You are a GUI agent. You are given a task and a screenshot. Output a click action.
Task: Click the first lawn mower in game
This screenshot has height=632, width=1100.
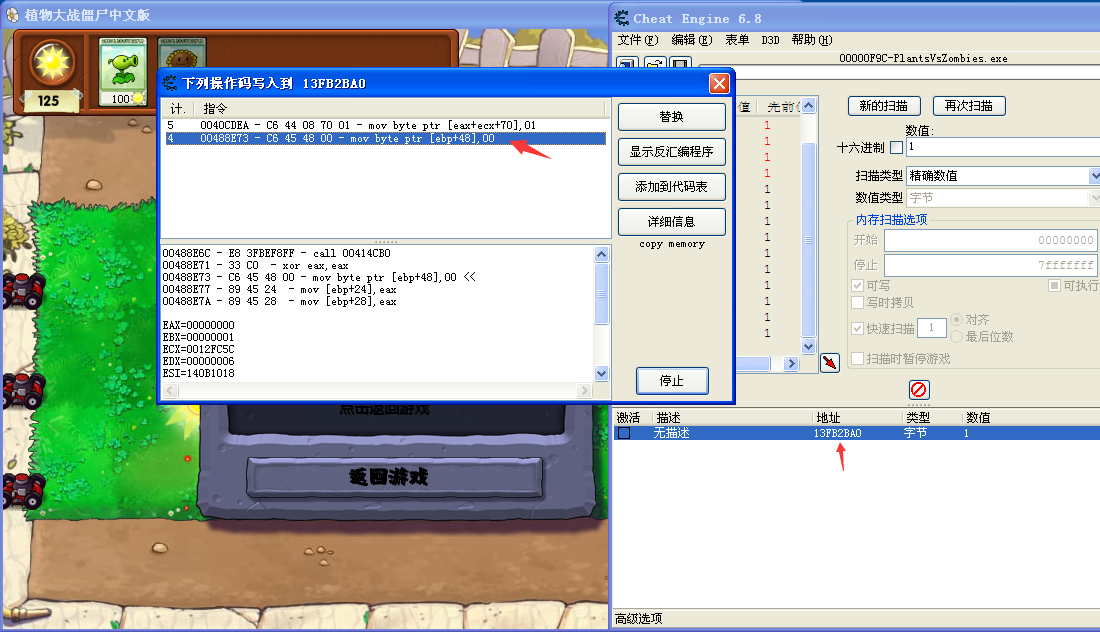pyautogui.click(x=22, y=290)
